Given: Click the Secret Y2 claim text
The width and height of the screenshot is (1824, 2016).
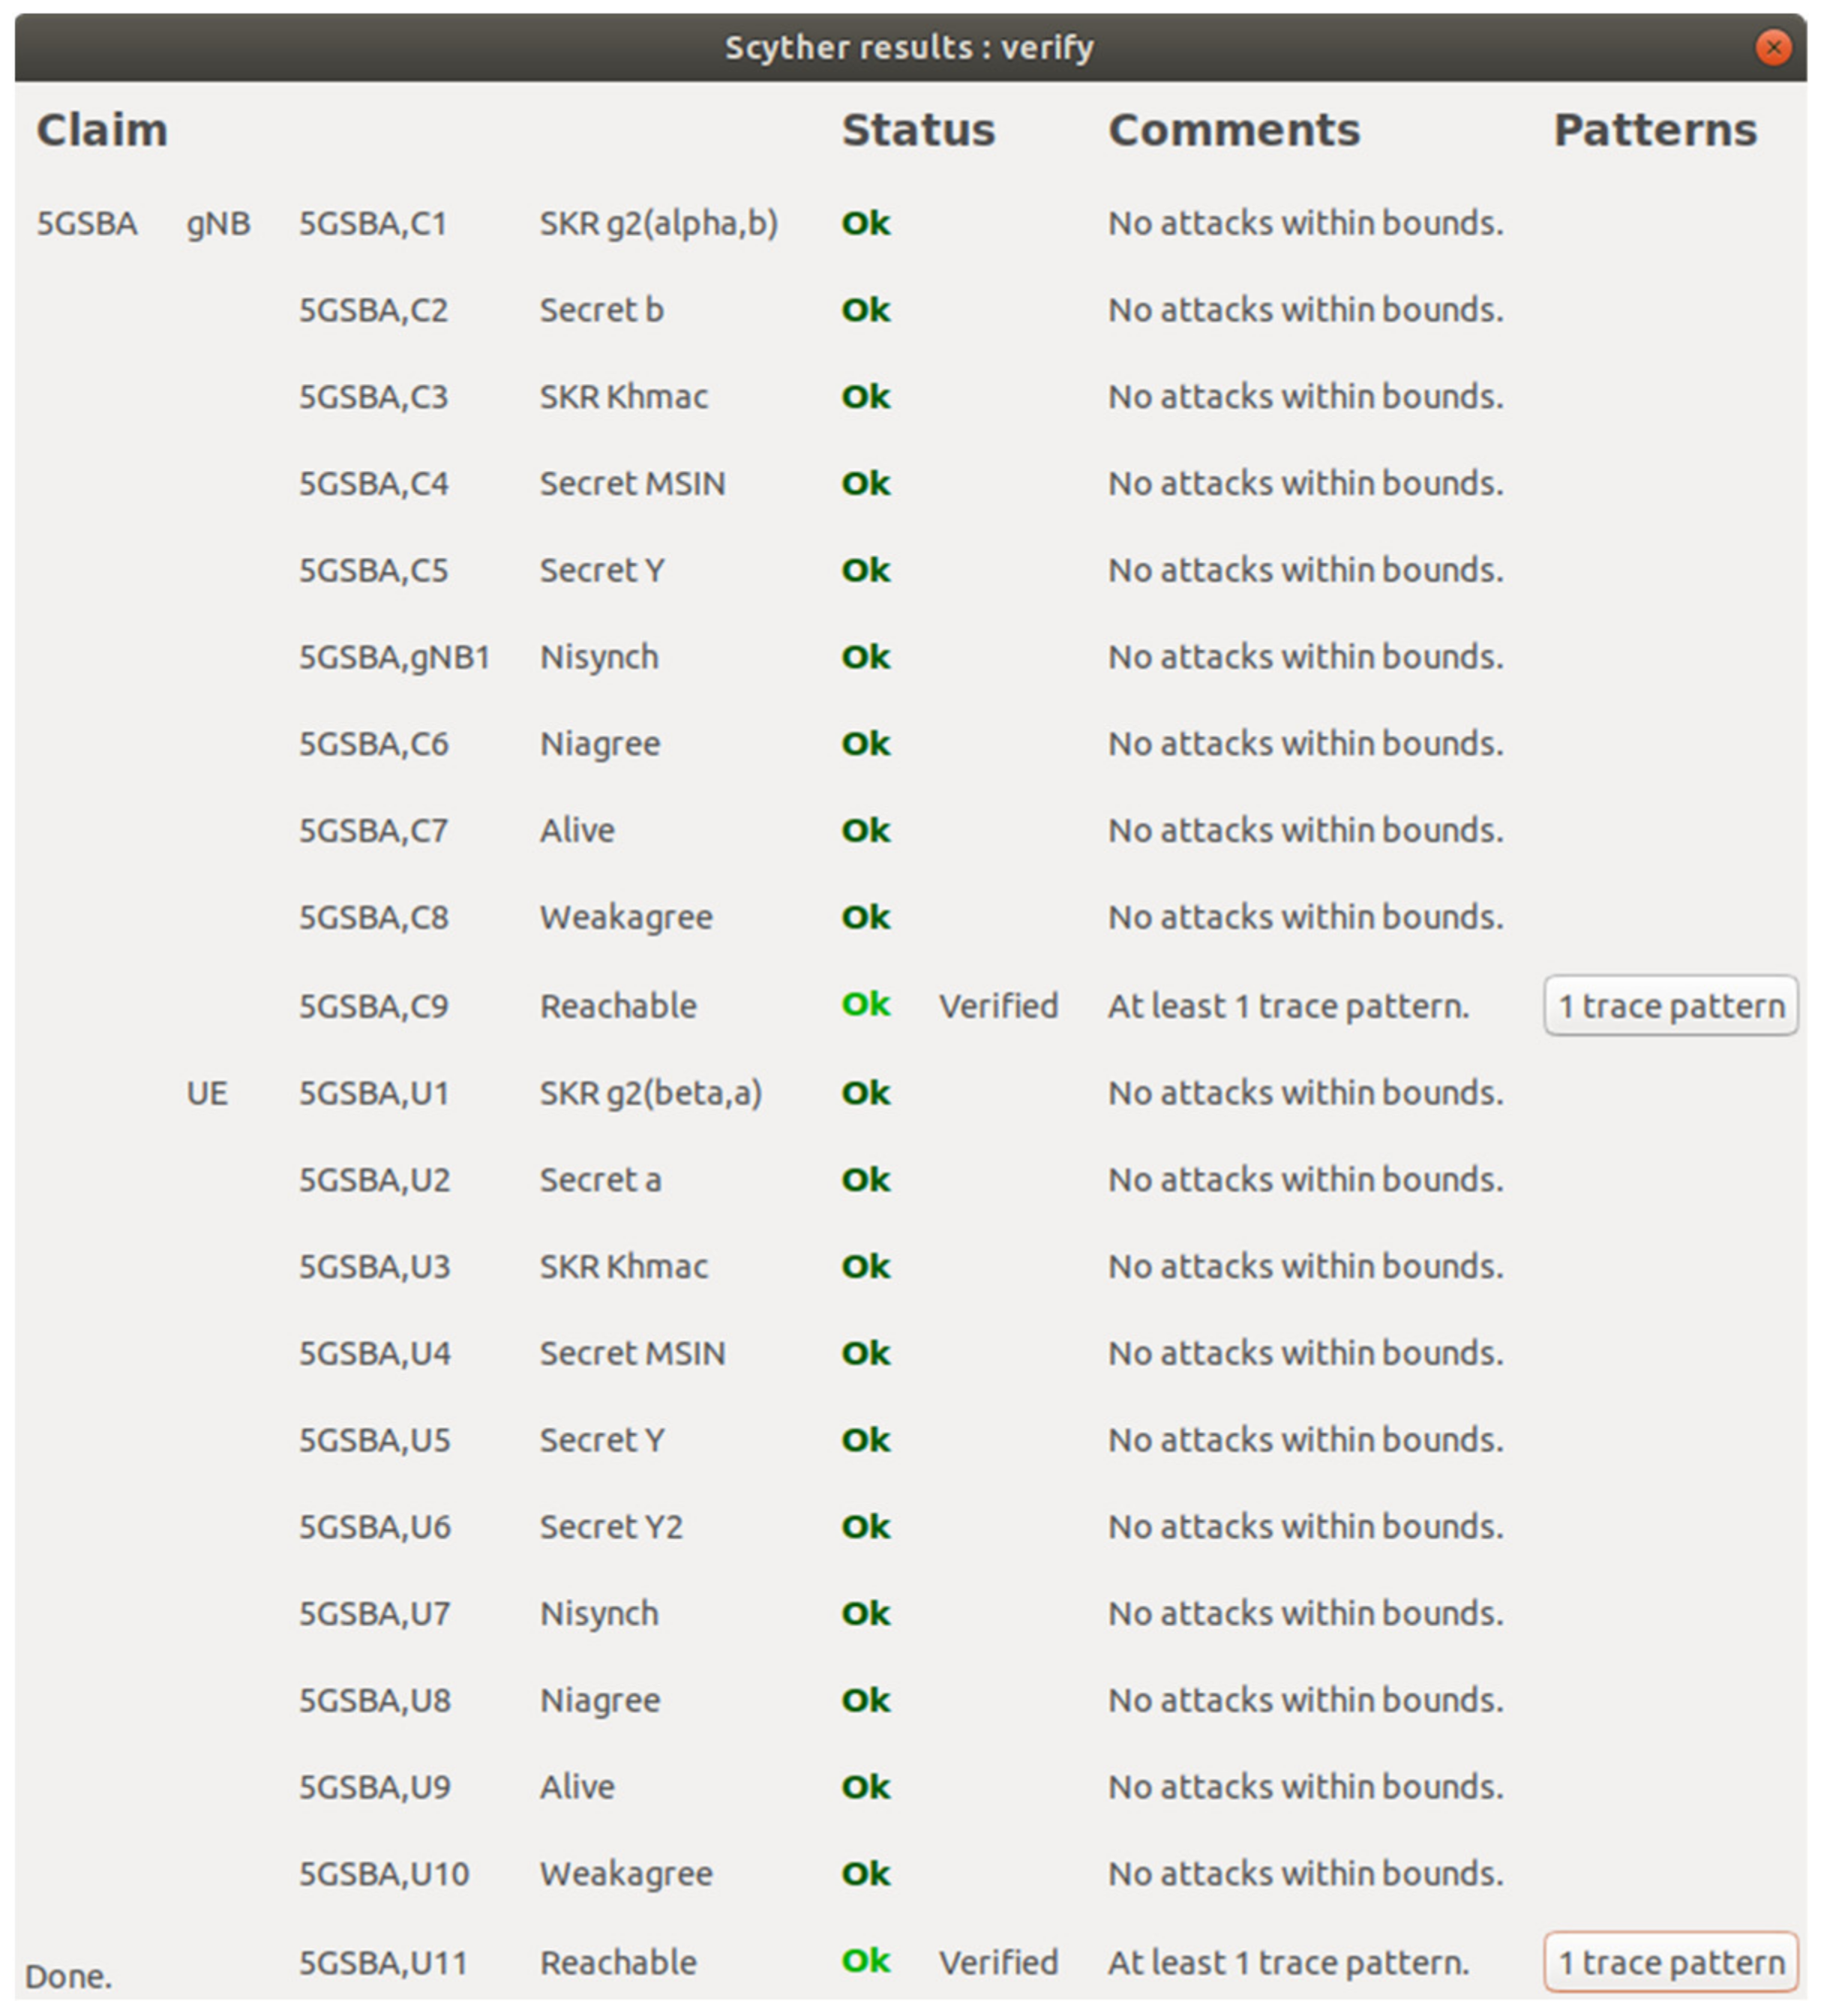Looking at the screenshot, I should [610, 1527].
